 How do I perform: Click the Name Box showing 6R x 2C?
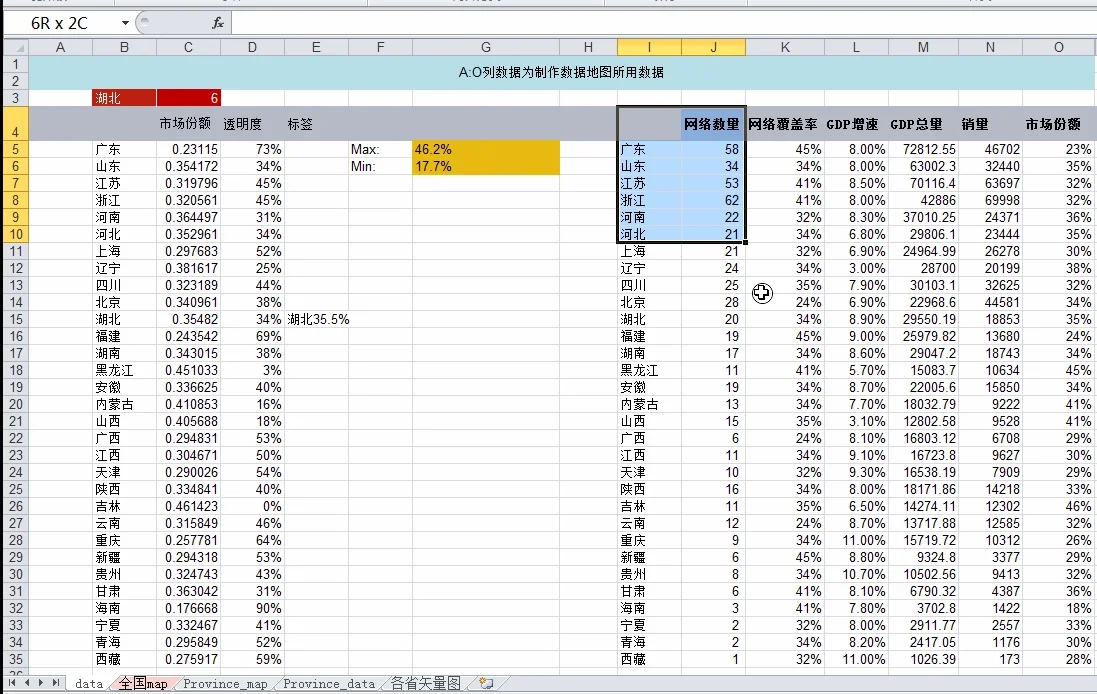tap(62, 23)
